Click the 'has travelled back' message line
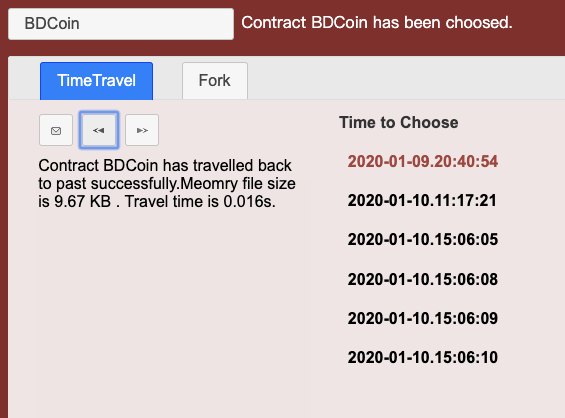Viewport: 565px width, 418px height. [x=165, y=165]
